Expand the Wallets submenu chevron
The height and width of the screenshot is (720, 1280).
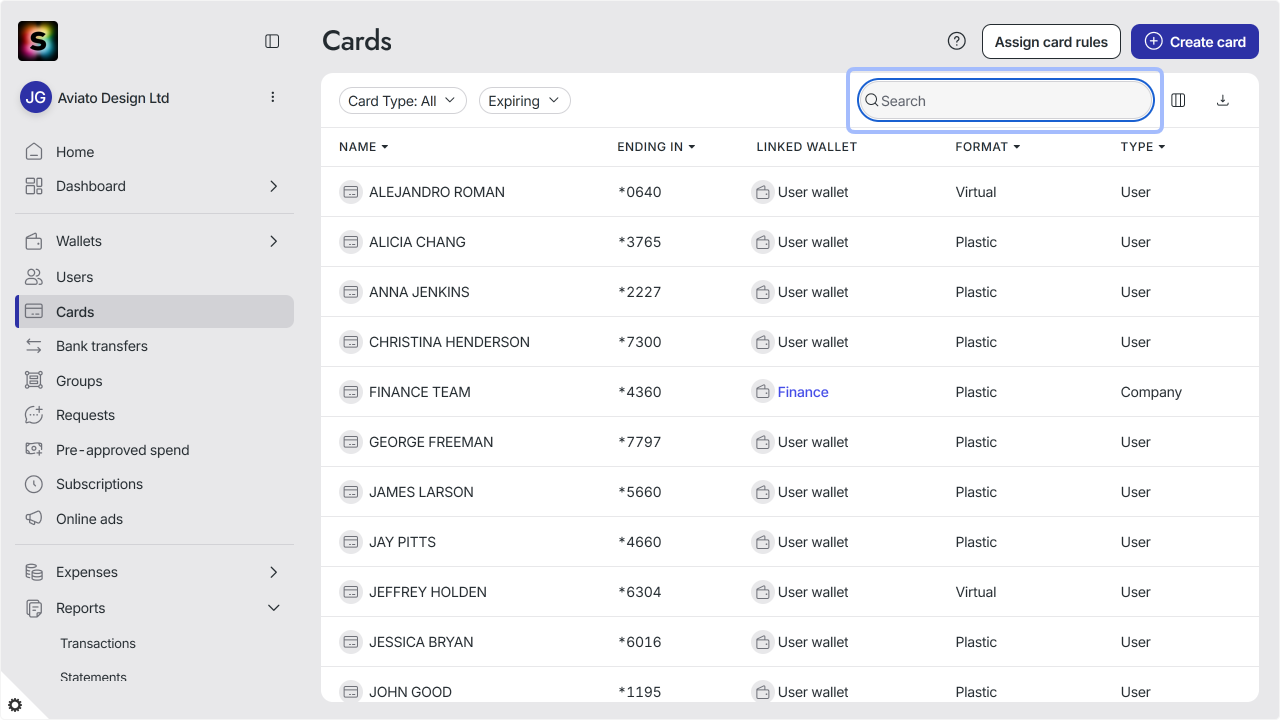pos(274,241)
